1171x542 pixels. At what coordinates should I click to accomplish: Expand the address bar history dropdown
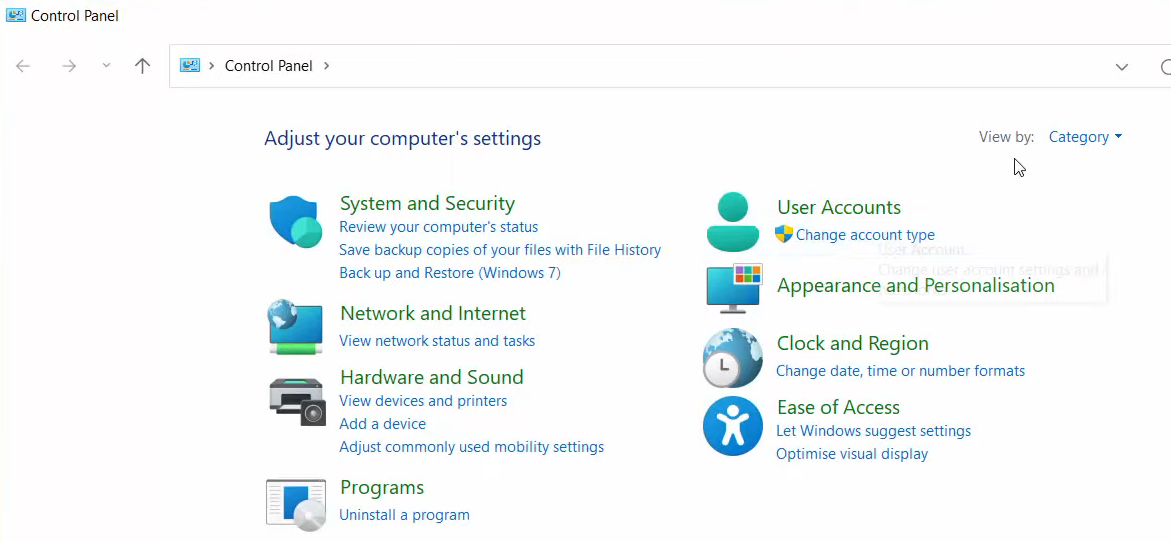click(x=1121, y=67)
